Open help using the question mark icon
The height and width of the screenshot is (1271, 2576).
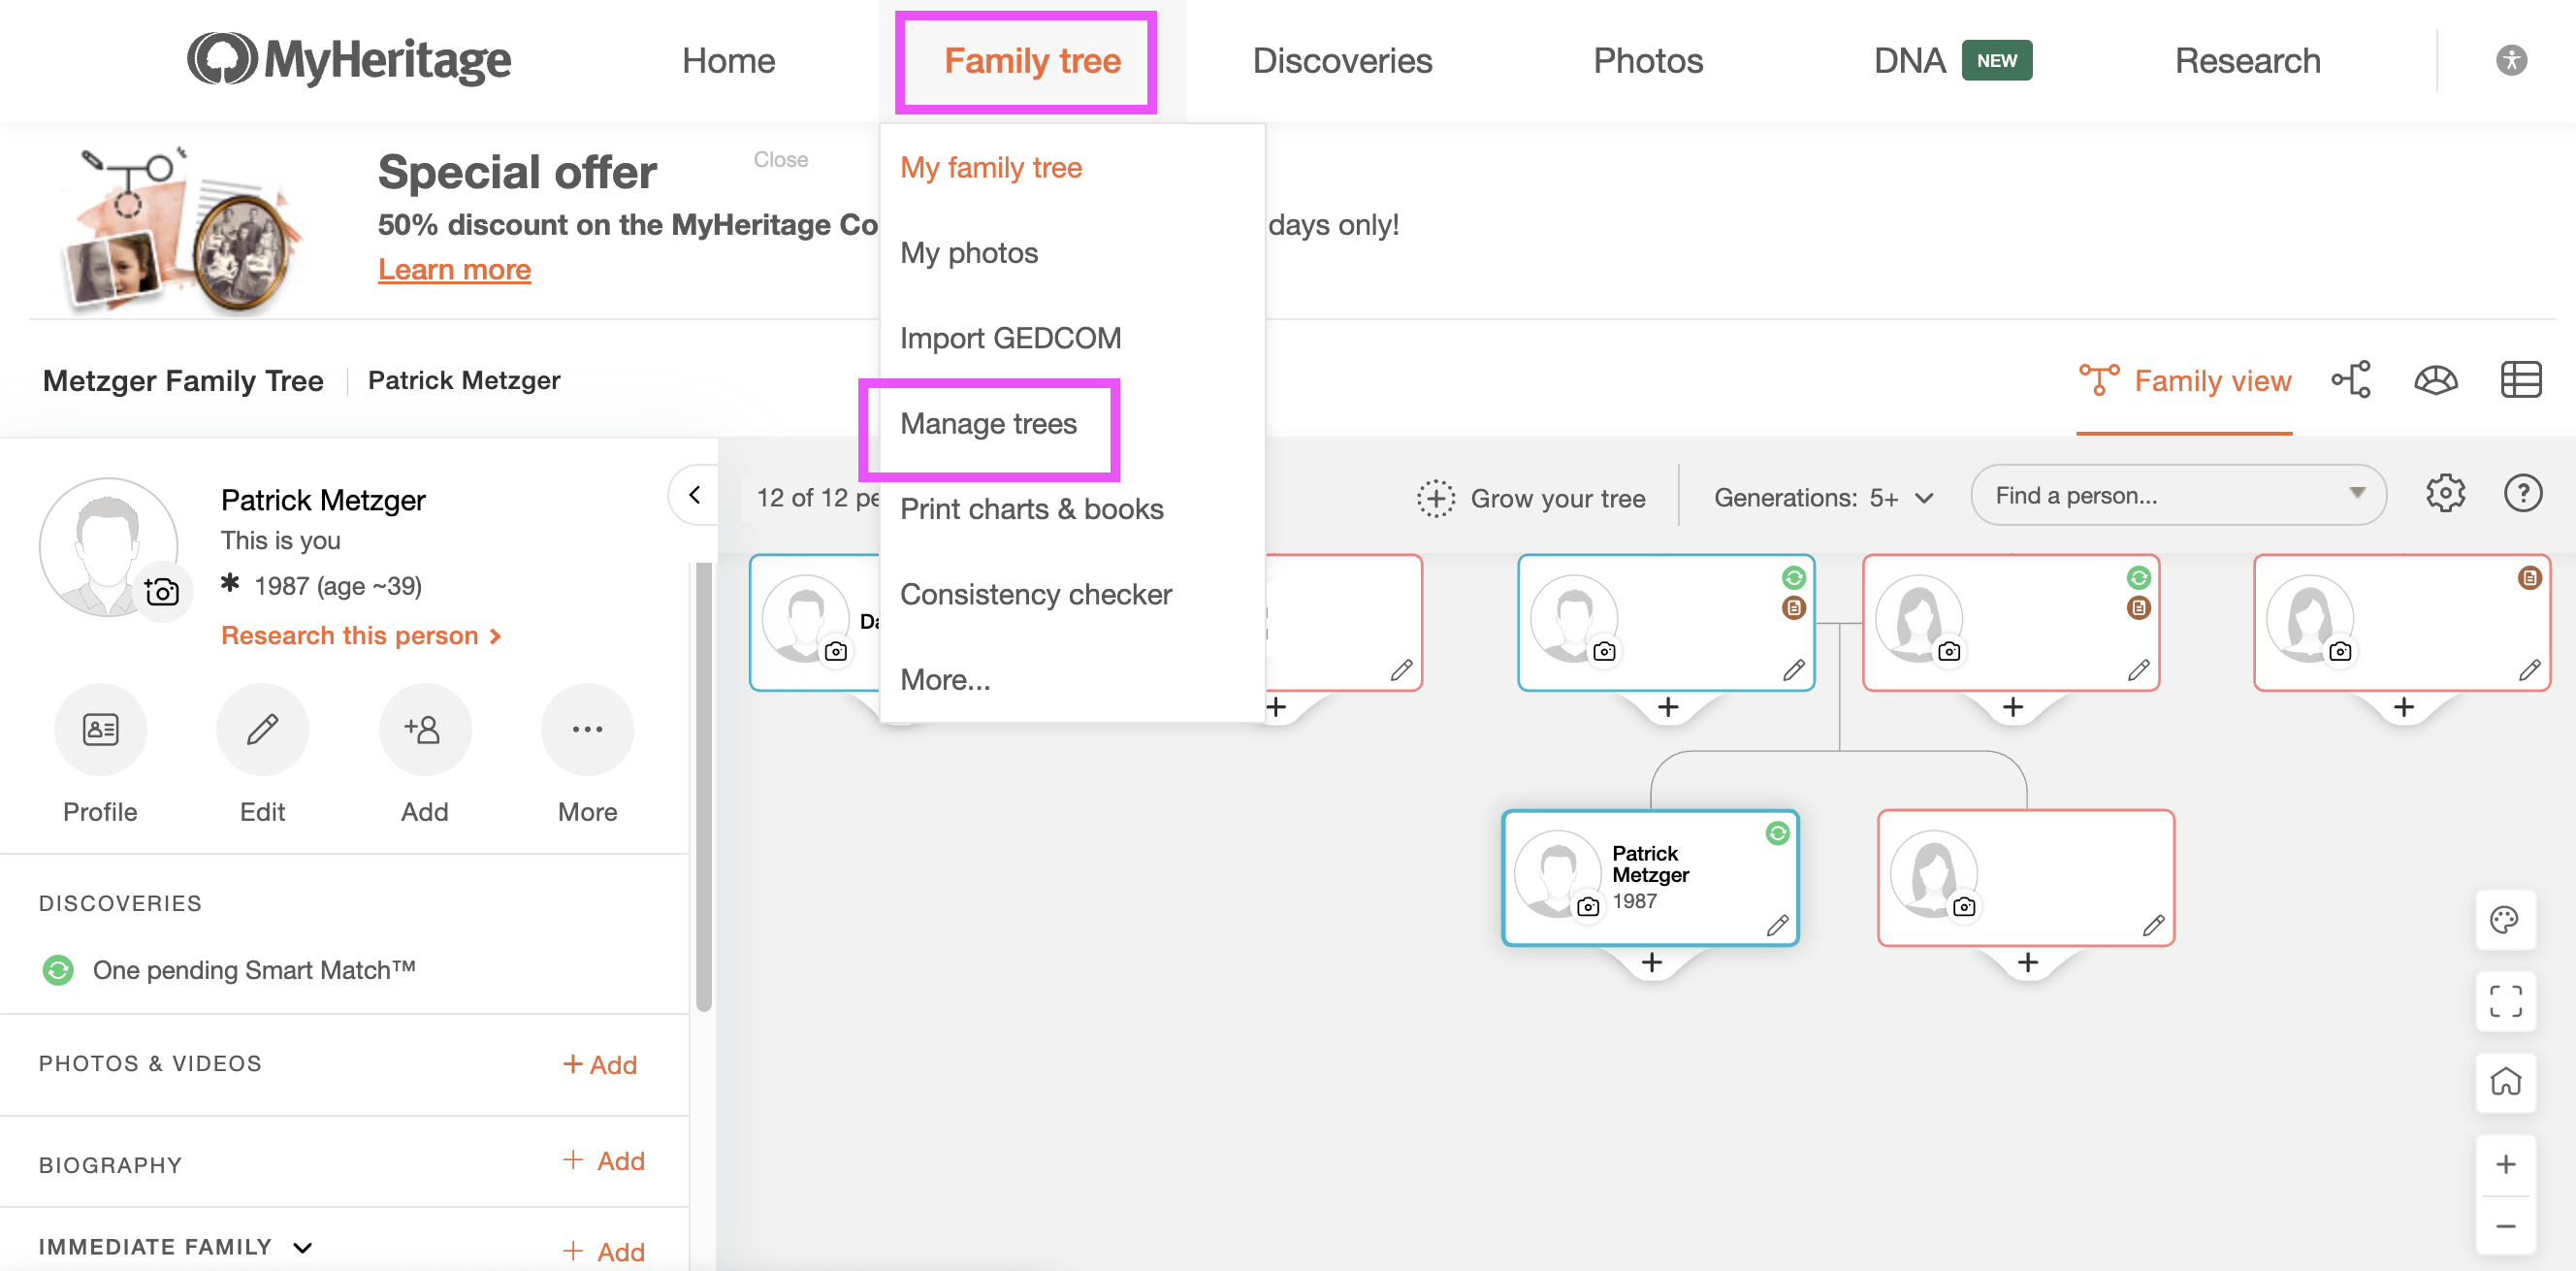pyautogui.click(x=2524, y=492)
